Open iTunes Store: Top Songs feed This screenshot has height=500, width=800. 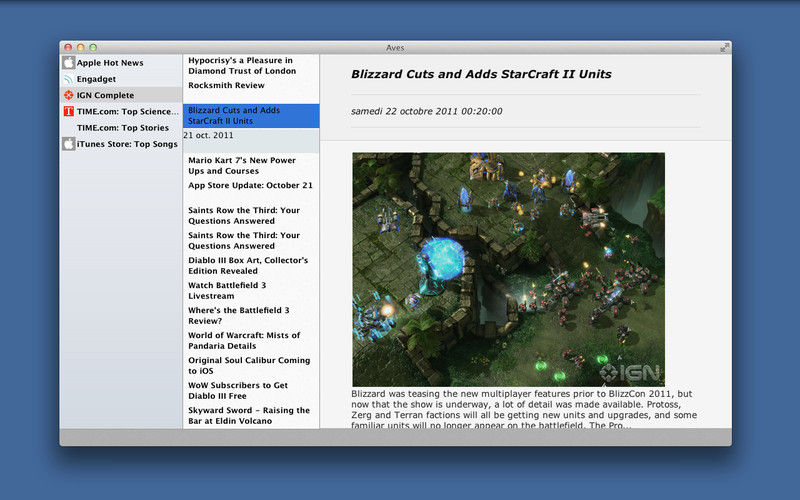click(121, 144)
